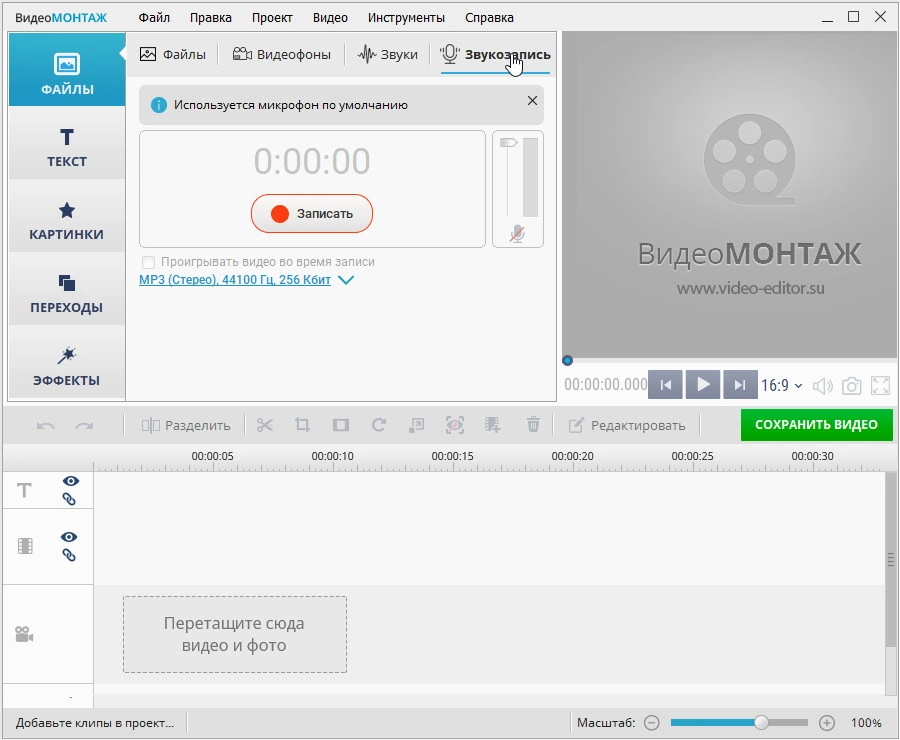The width and height of the screenshot is (900, 740).
Task: Click the 00:00:00.000 timecode display
Action: point(605,385)
